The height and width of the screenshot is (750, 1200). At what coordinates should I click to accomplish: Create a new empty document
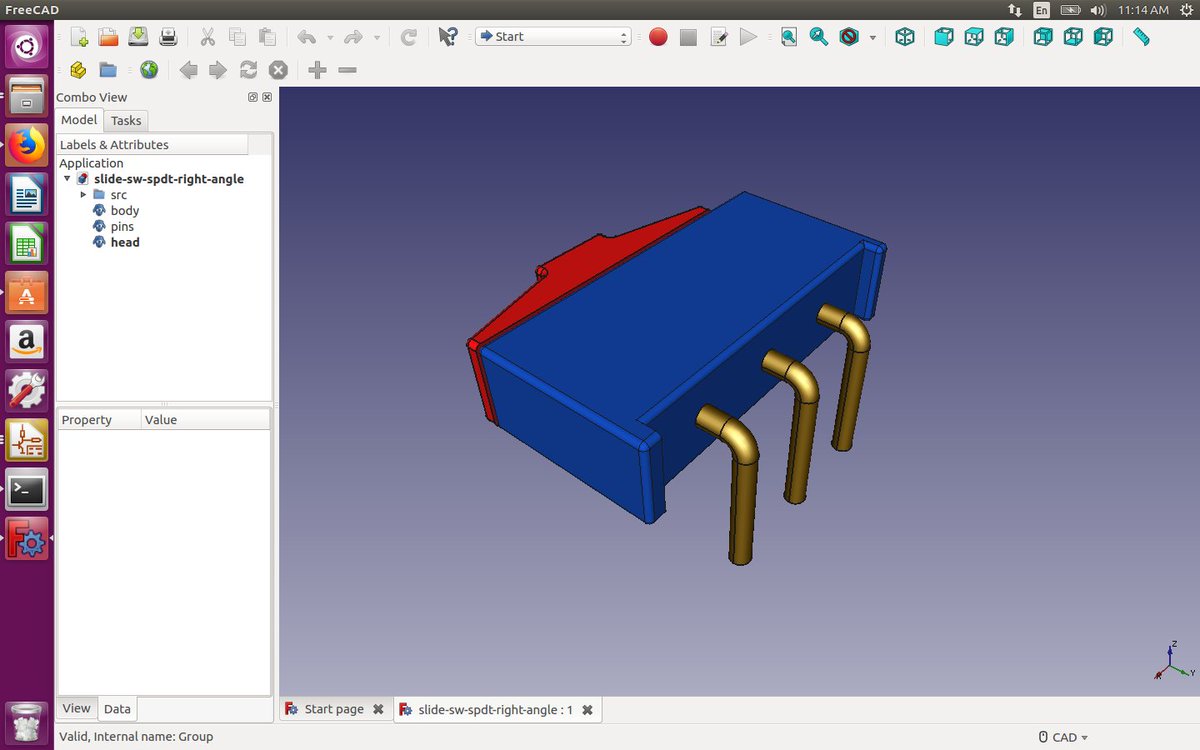pos(79,37)
